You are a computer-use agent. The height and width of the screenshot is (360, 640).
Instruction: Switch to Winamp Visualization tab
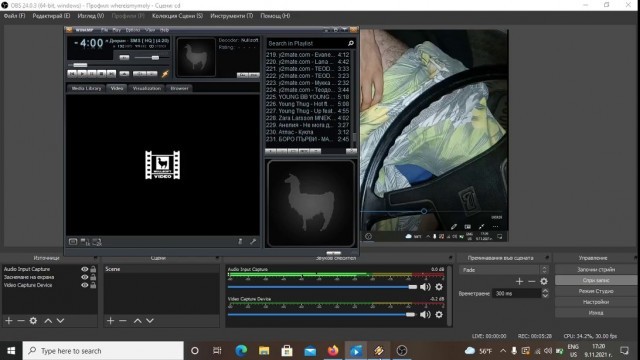pos(147,88)
